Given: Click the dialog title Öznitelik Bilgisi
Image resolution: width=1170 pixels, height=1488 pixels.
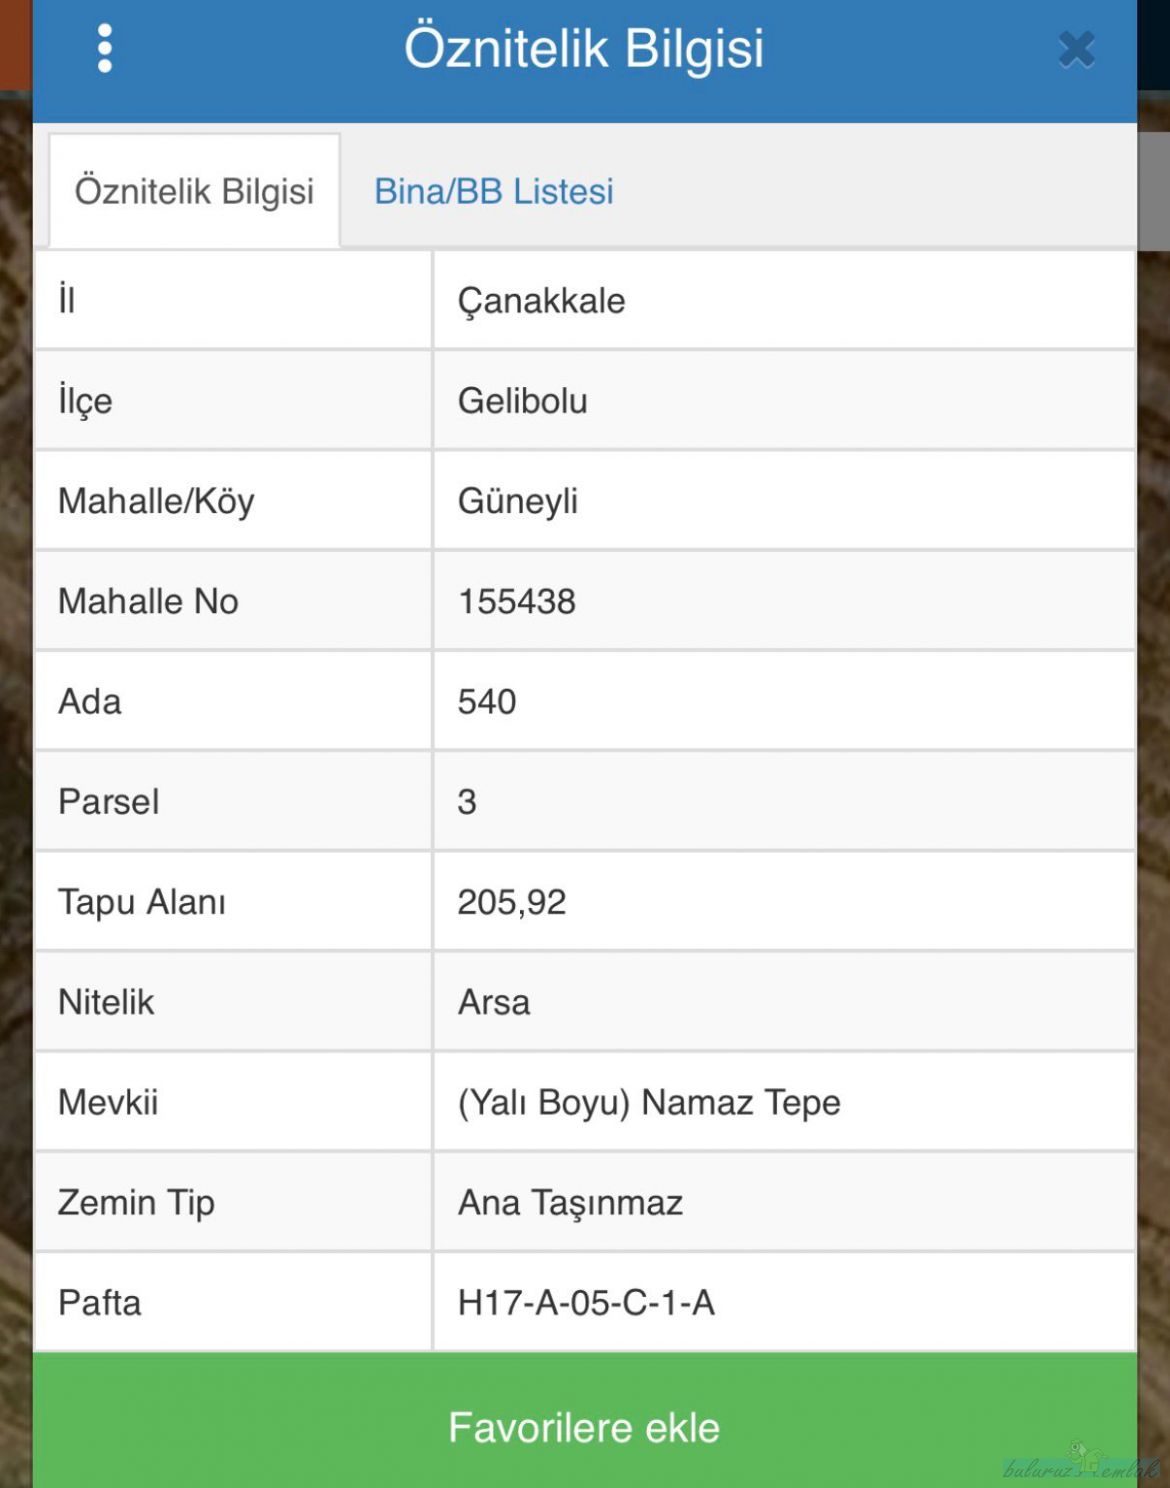Looking at the screenshot, I should coord(584,48).
